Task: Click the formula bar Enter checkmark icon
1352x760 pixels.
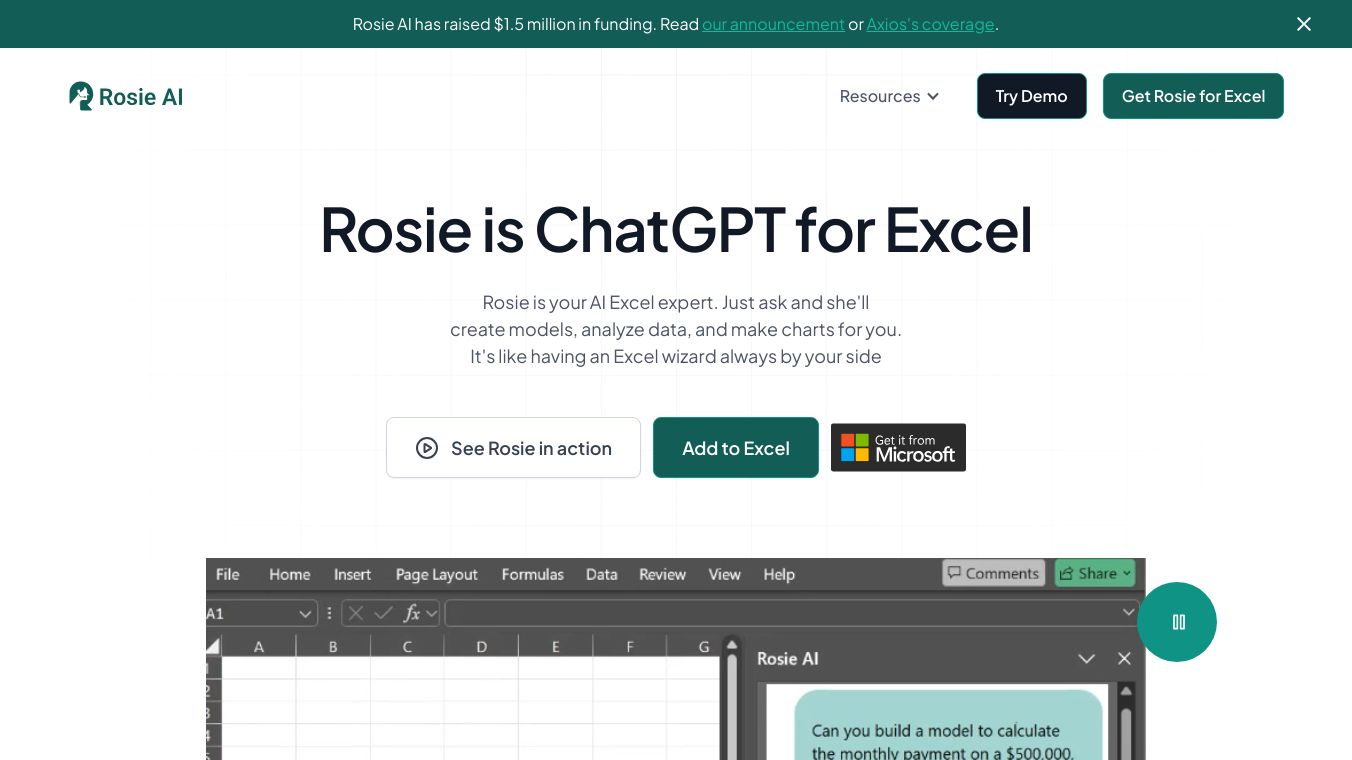Action: [x=383, y=613]
